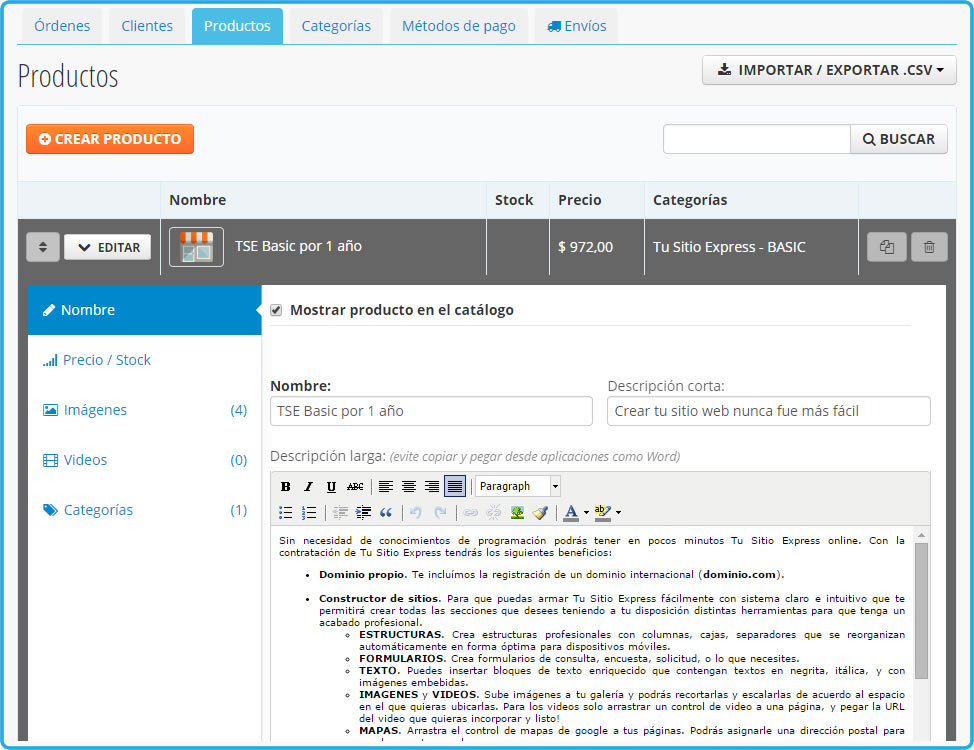This screenshot has width=974, height=750.
Task: Focus the Descripción corta input field
Action: (768, 411)
